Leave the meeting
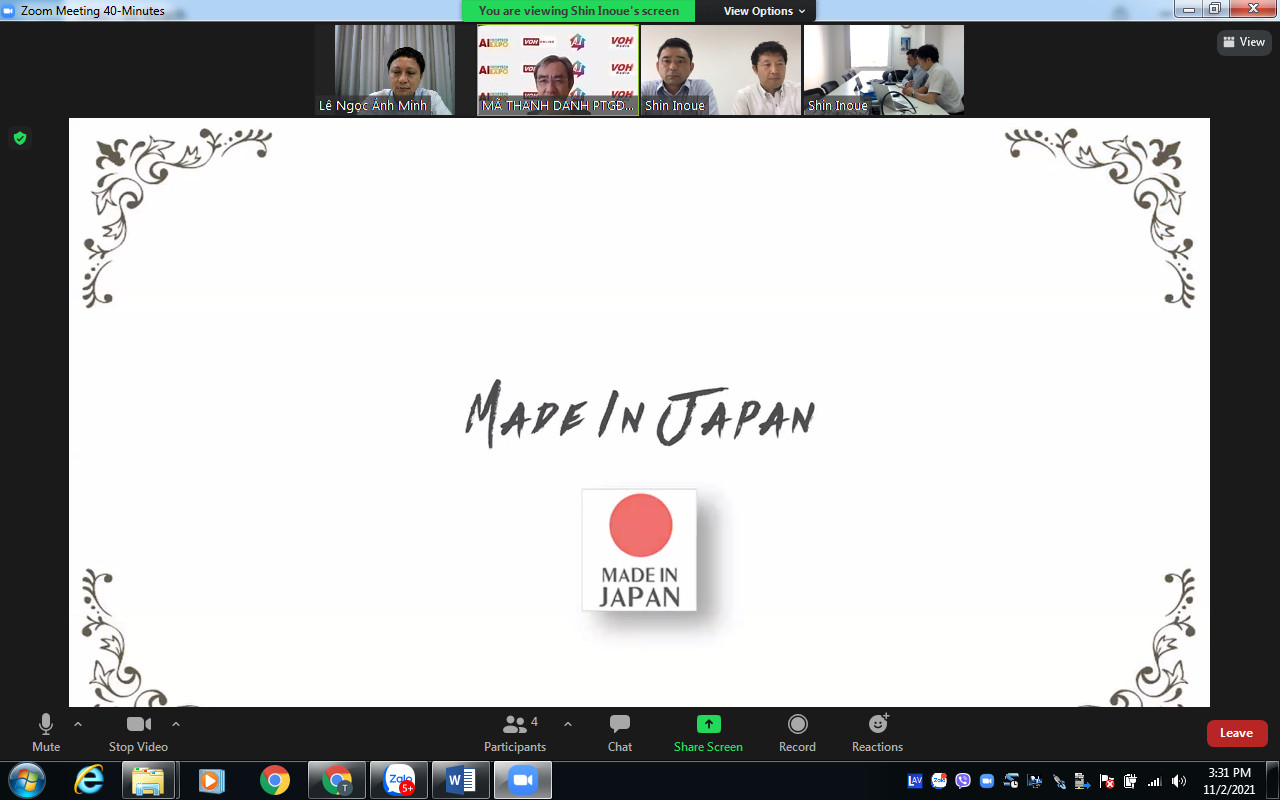Screen dimensions: 1280x800 point(1236,733)
